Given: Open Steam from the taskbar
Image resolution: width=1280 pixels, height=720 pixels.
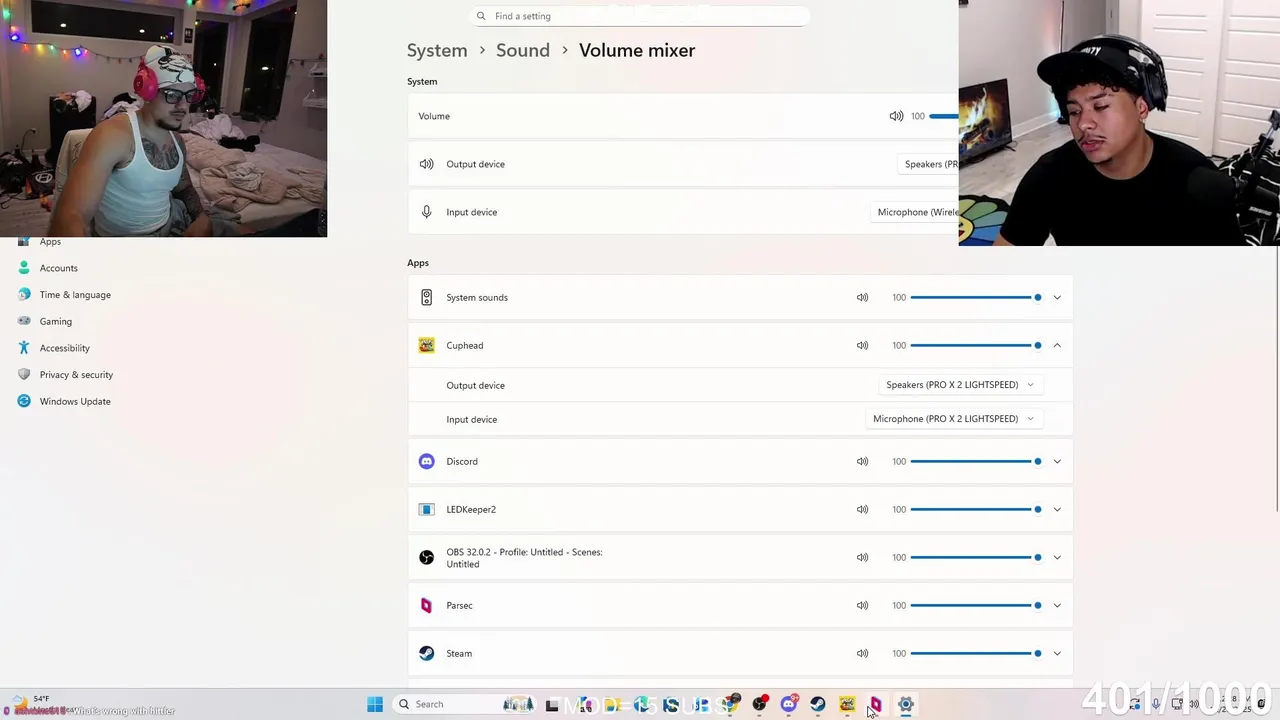Looking at the screenshot, I should click(818, 704).
